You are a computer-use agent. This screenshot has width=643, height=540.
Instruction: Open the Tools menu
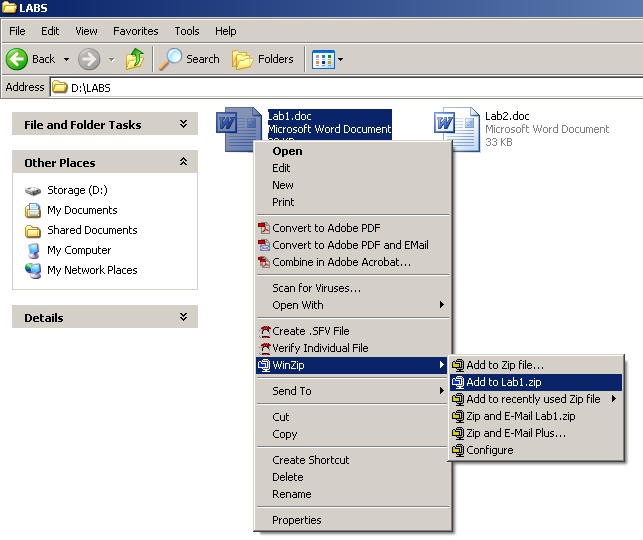tap(187, 31)
